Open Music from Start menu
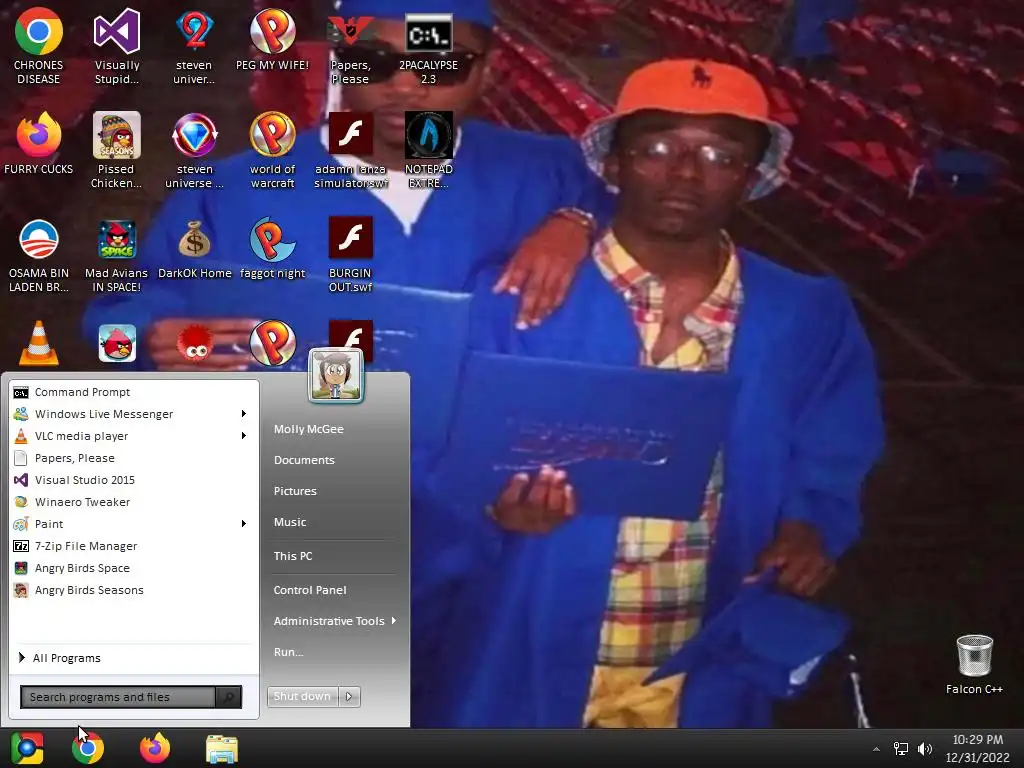Viewport: 1024px width, 768px height. (x=289, y=522)
